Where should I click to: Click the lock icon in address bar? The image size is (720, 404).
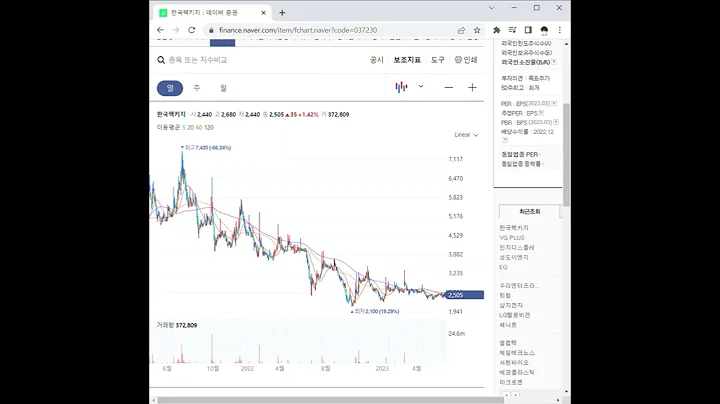coord(211,30)
